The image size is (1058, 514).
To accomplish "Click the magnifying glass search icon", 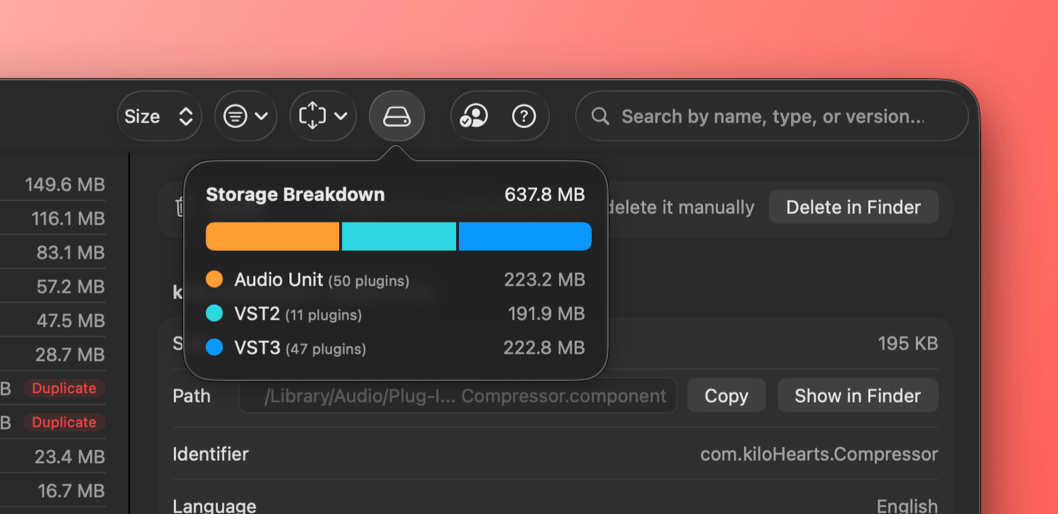I will [x=600, y=117].
